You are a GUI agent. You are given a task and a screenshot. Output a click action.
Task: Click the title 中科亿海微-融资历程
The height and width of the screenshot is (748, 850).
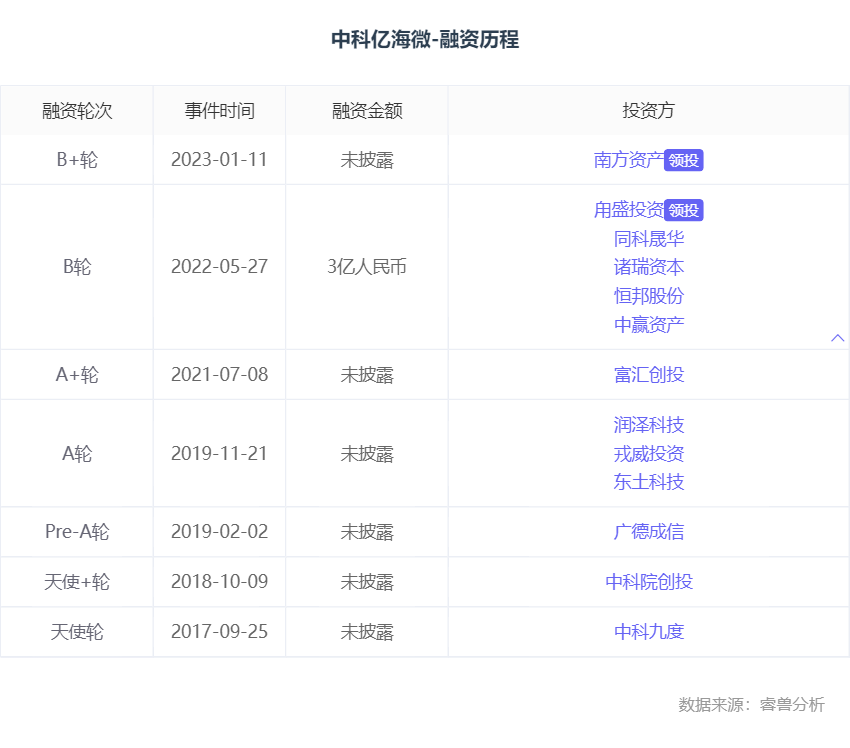pos(425,40)
